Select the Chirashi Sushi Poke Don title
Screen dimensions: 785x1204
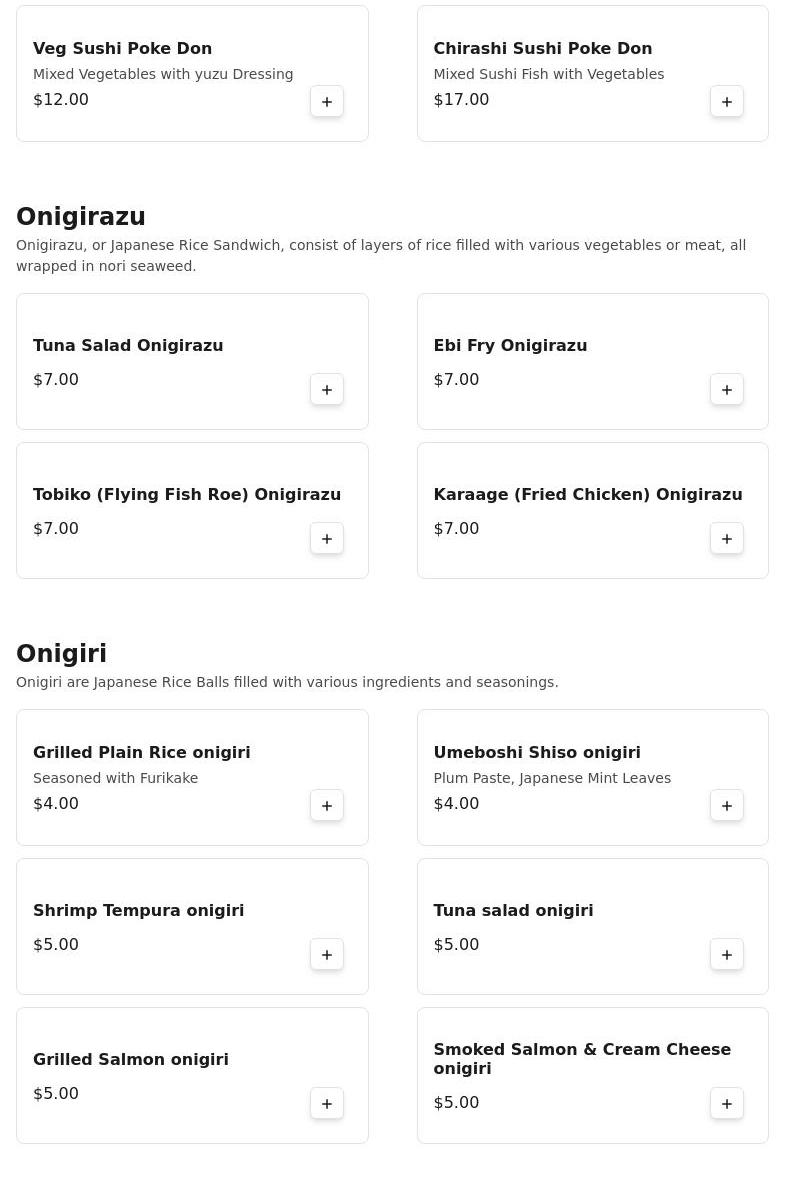(542, 48)
